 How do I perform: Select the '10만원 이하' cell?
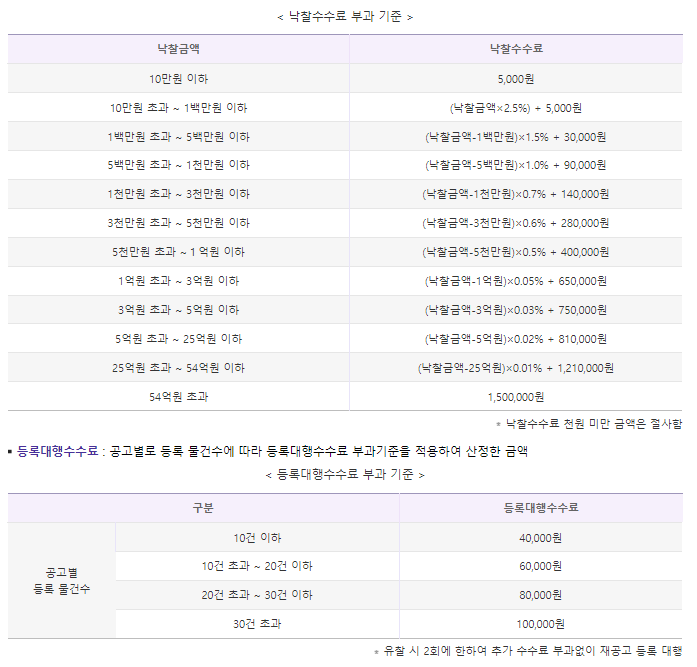pyautogui.click(x=178, y=79)
